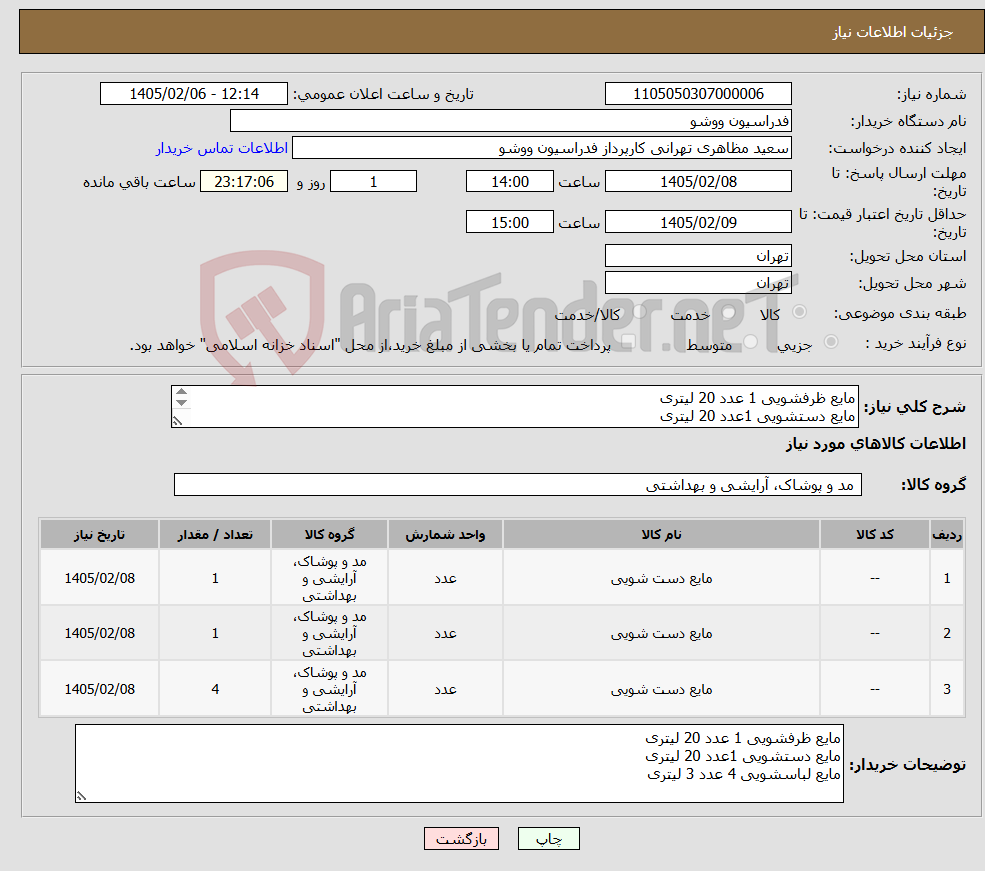Click the چاپ print button
Screen dimensions: 985x871
[548, 838]
